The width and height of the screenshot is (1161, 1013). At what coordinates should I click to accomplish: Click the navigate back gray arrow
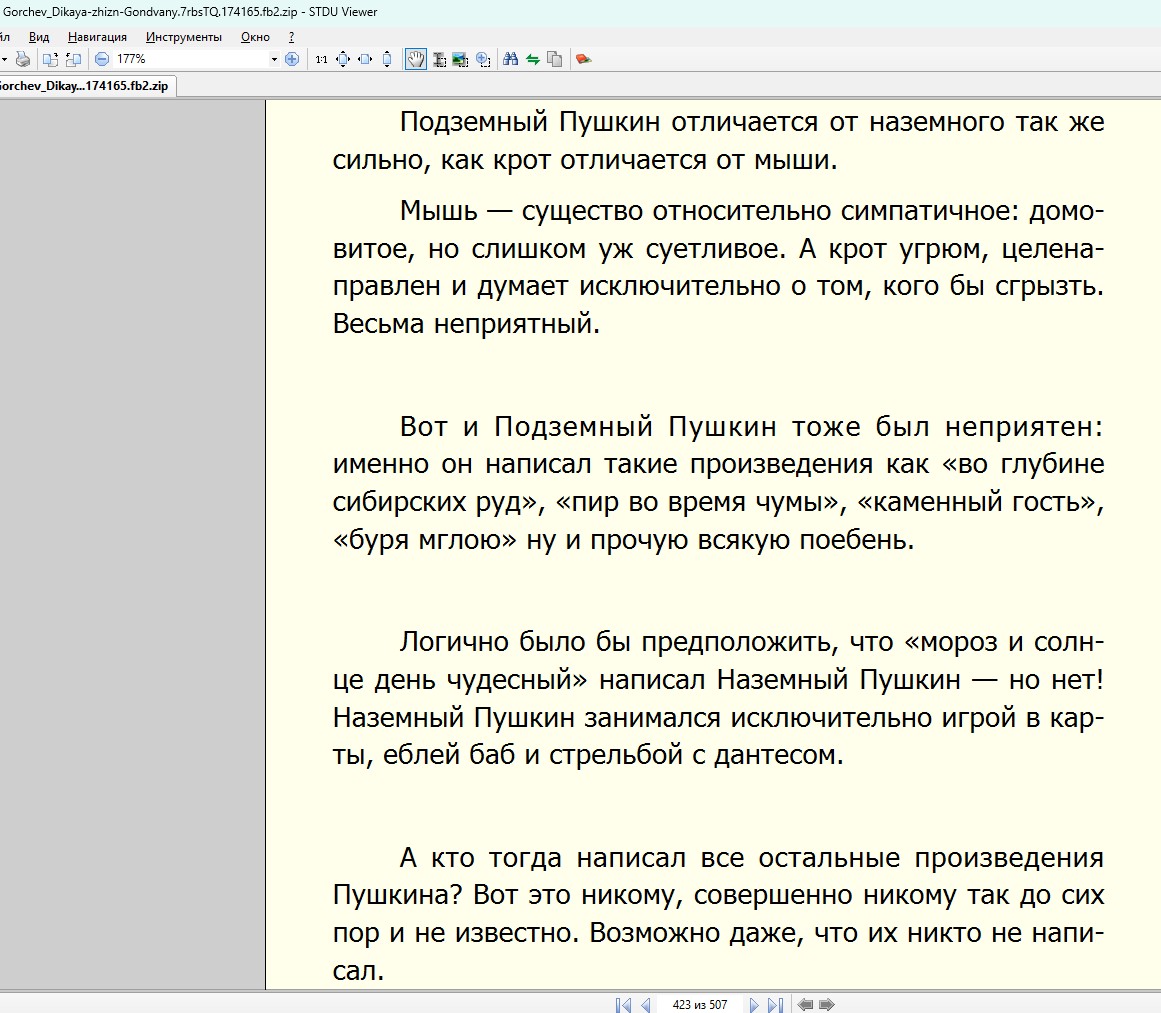coord(805,1005)
